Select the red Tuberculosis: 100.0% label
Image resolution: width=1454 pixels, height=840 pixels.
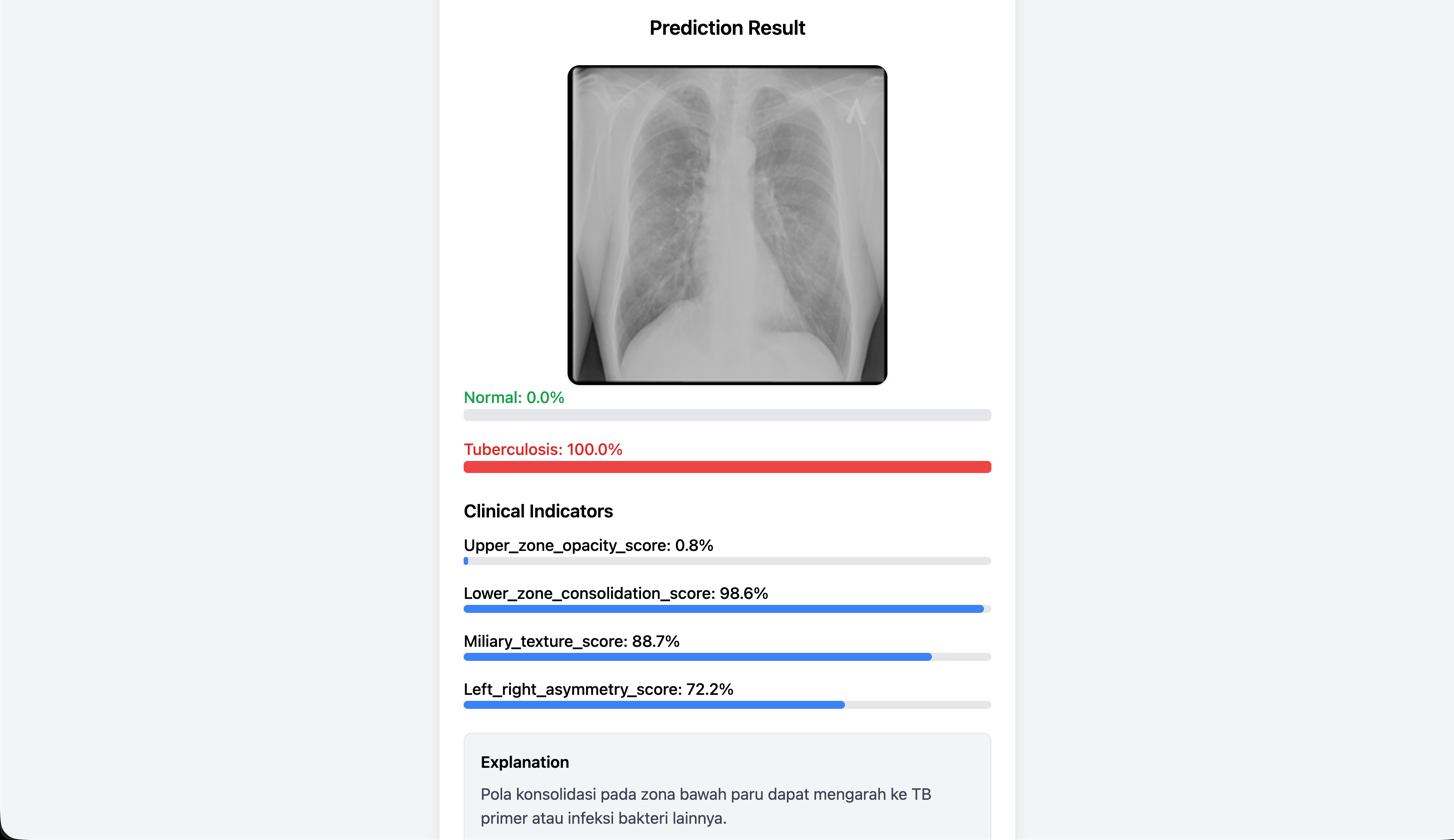pos(543,449)
